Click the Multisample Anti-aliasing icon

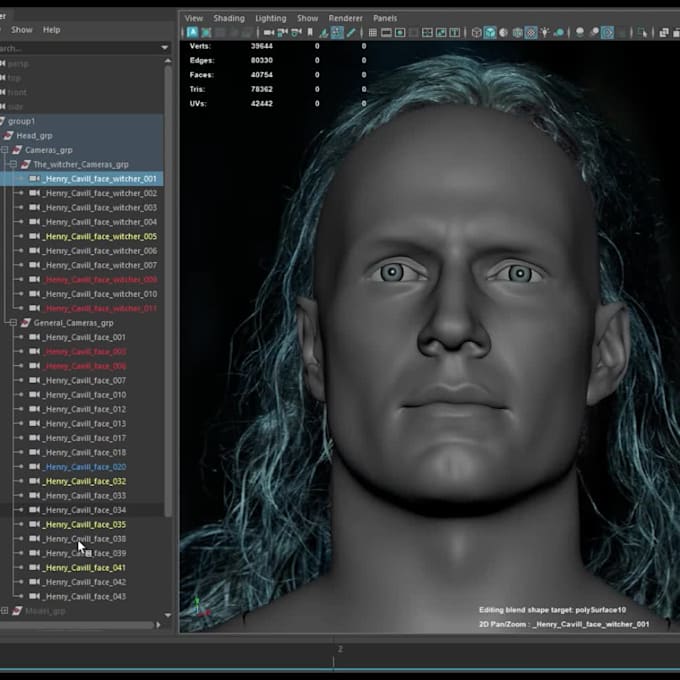click(608, 33)
